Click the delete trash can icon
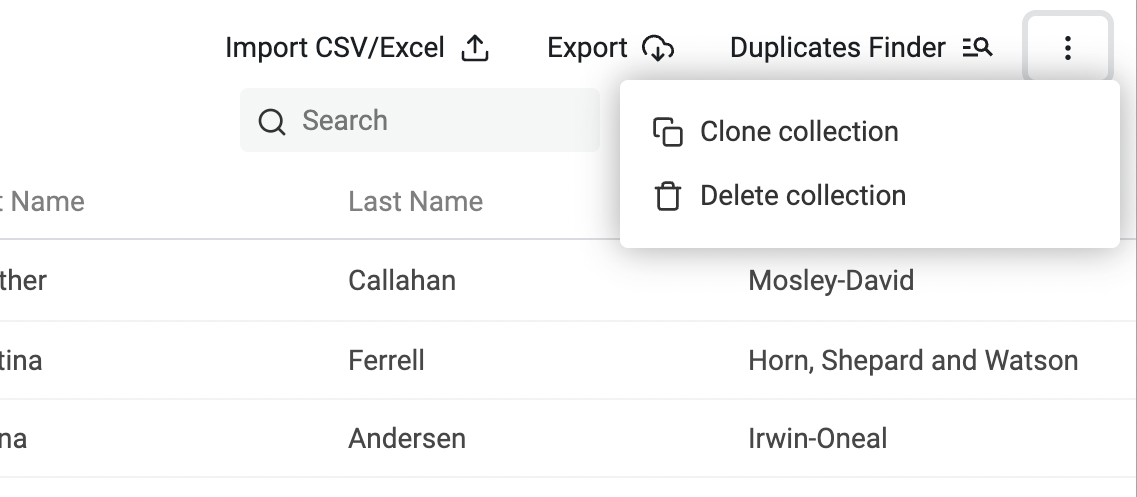 click(667, 196)
